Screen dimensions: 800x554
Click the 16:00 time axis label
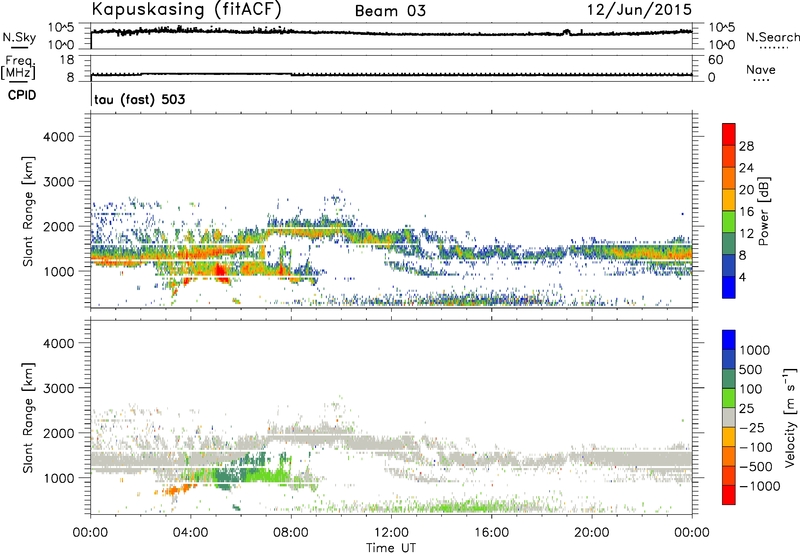pos(491,533)
